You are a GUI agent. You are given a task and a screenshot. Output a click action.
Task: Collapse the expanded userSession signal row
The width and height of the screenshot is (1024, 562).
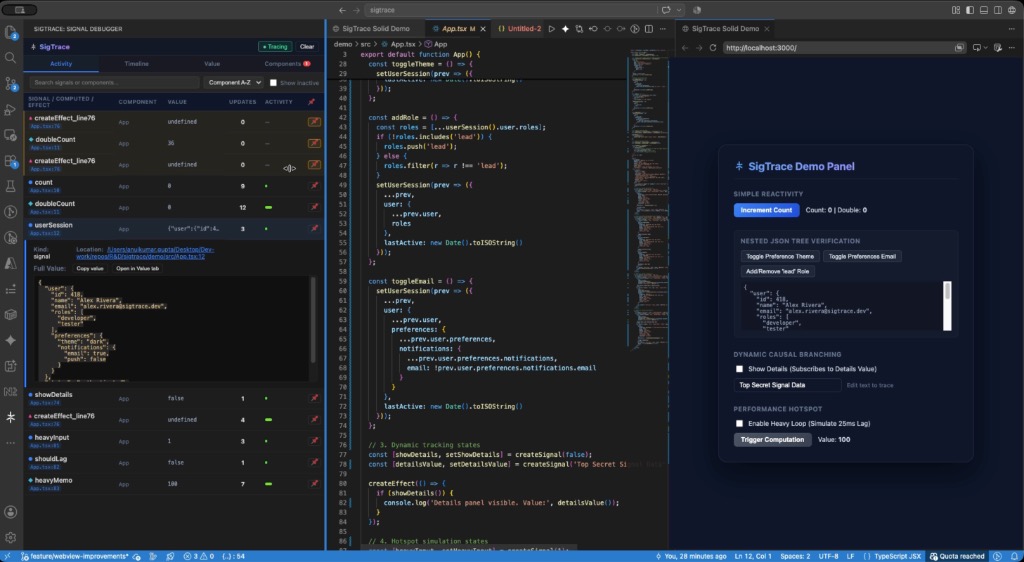coord(174,228)
